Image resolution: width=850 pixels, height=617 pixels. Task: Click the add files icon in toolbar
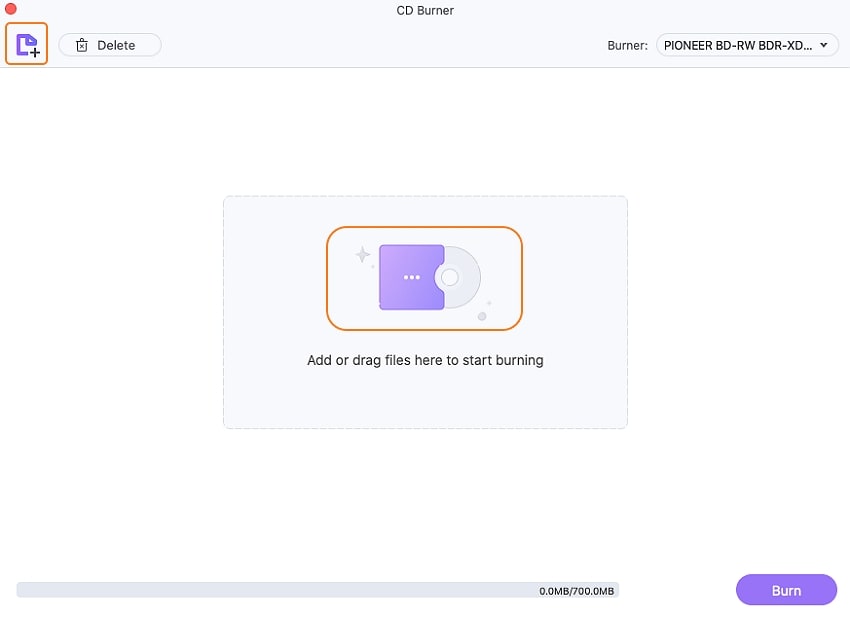click(27, 44)
